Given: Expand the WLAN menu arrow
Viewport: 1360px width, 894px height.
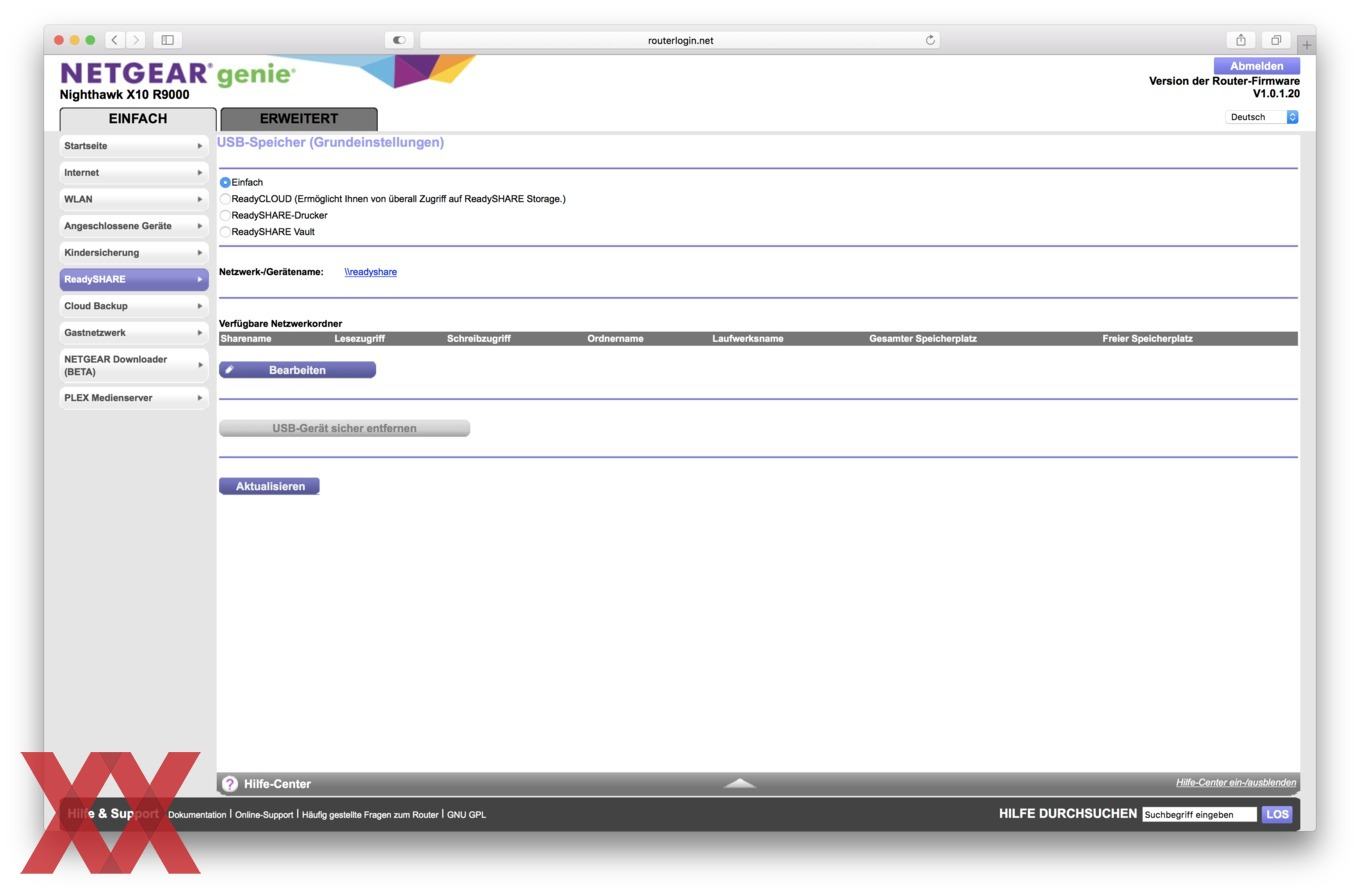Looking at the screenshot, I should tap(200, 199).
